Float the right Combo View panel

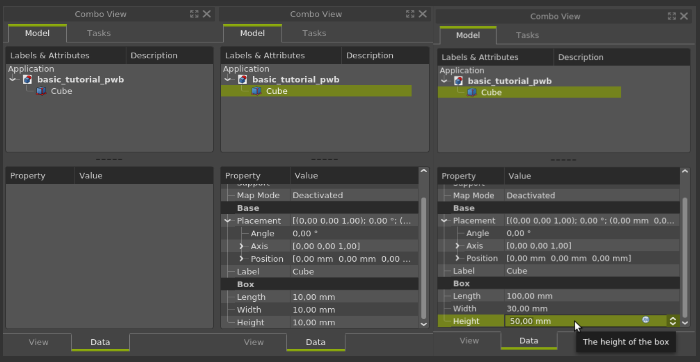coord(671,16)
